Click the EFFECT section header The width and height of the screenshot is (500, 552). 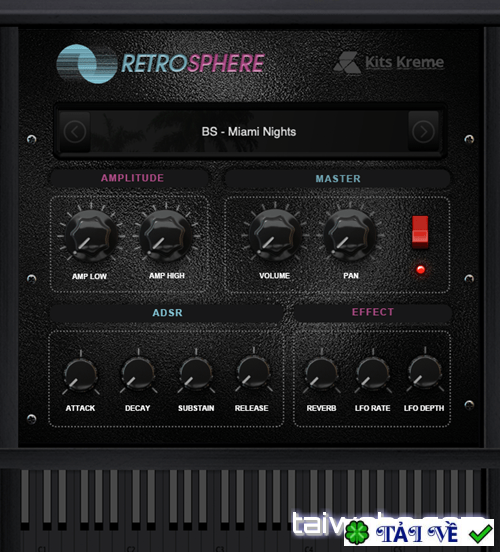[x=373, y=312]
